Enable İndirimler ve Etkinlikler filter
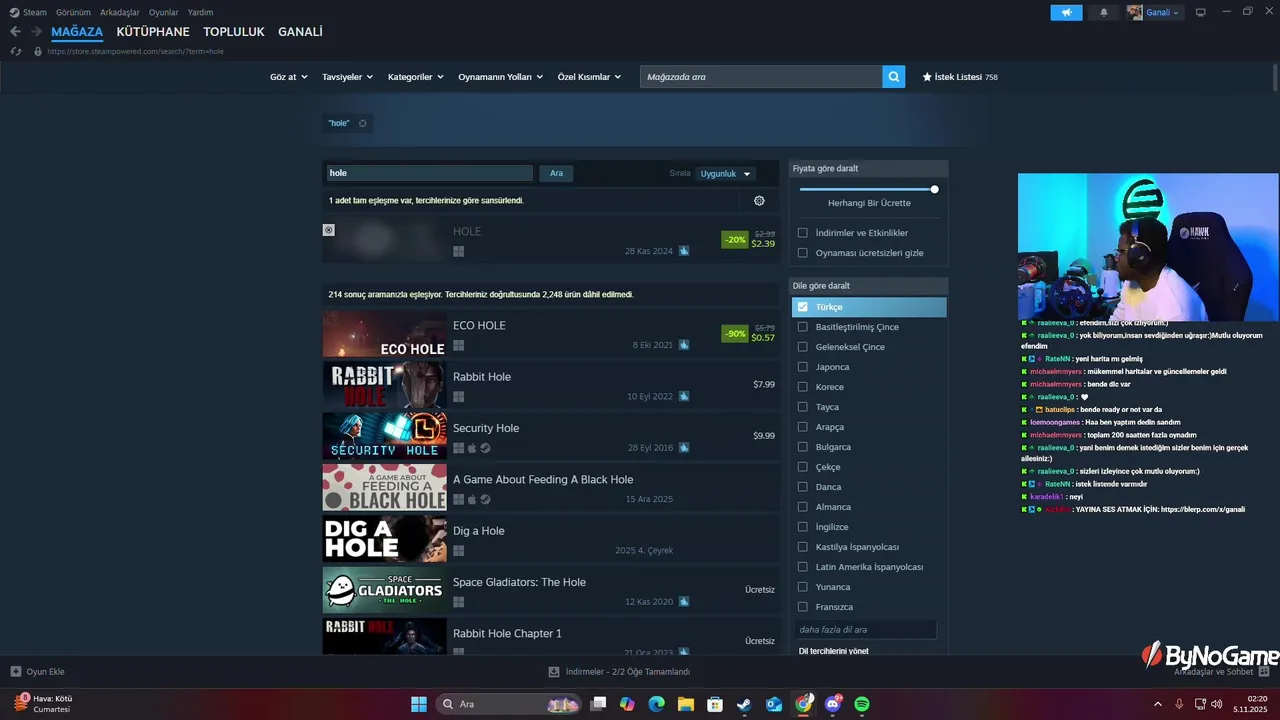 802,233
